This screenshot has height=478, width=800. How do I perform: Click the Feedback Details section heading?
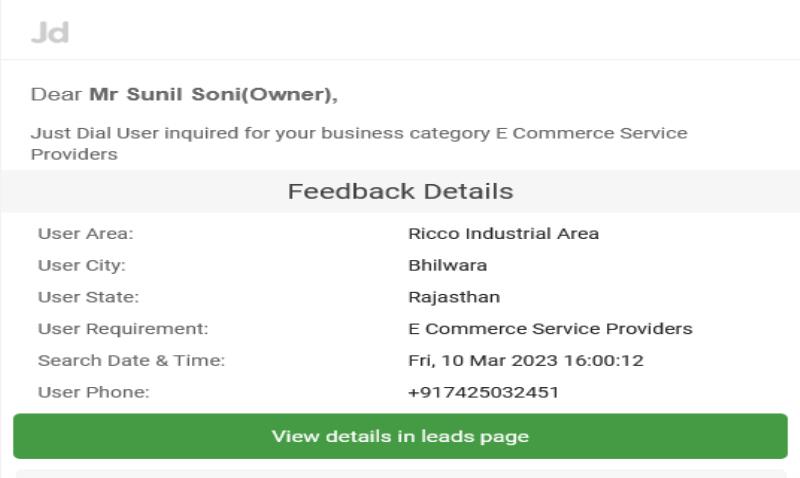tap(401, 191)
